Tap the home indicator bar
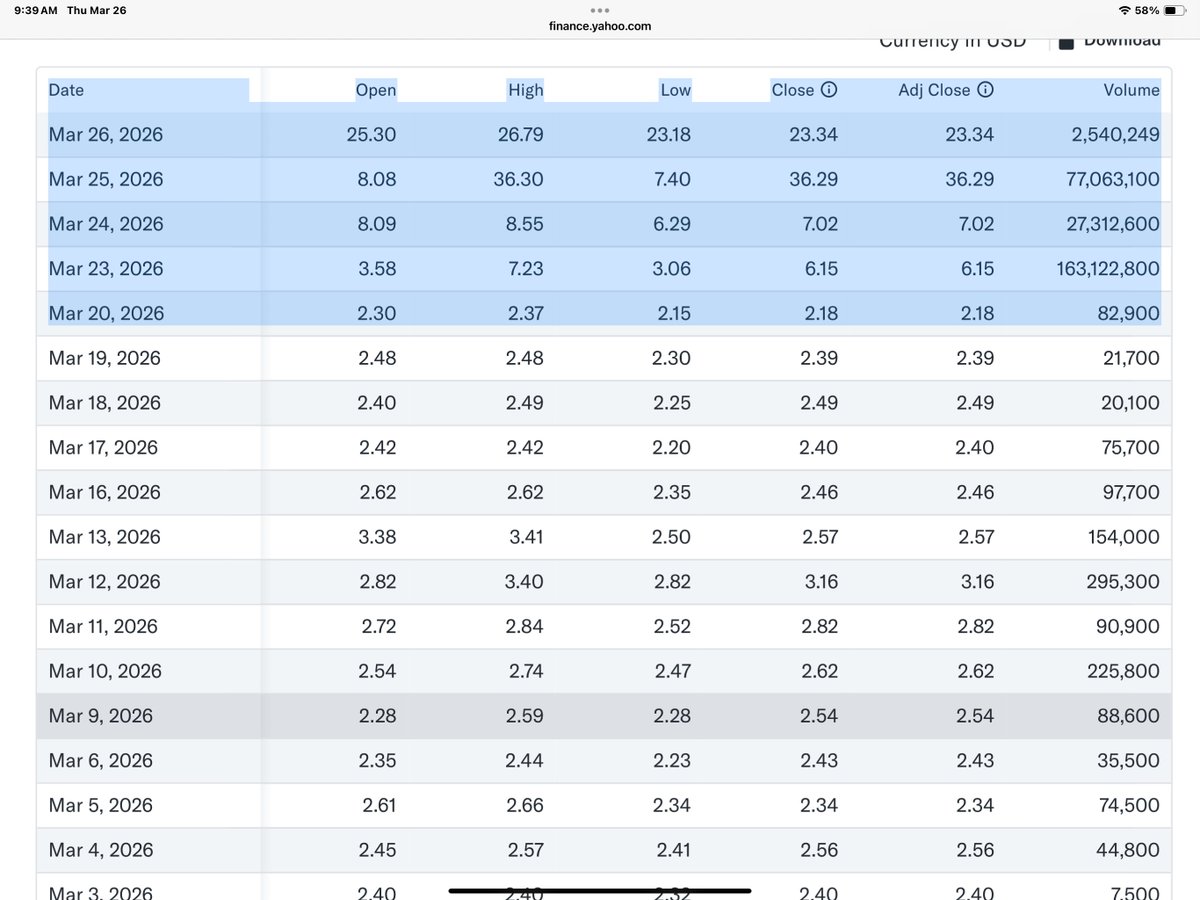 (600, 890)
